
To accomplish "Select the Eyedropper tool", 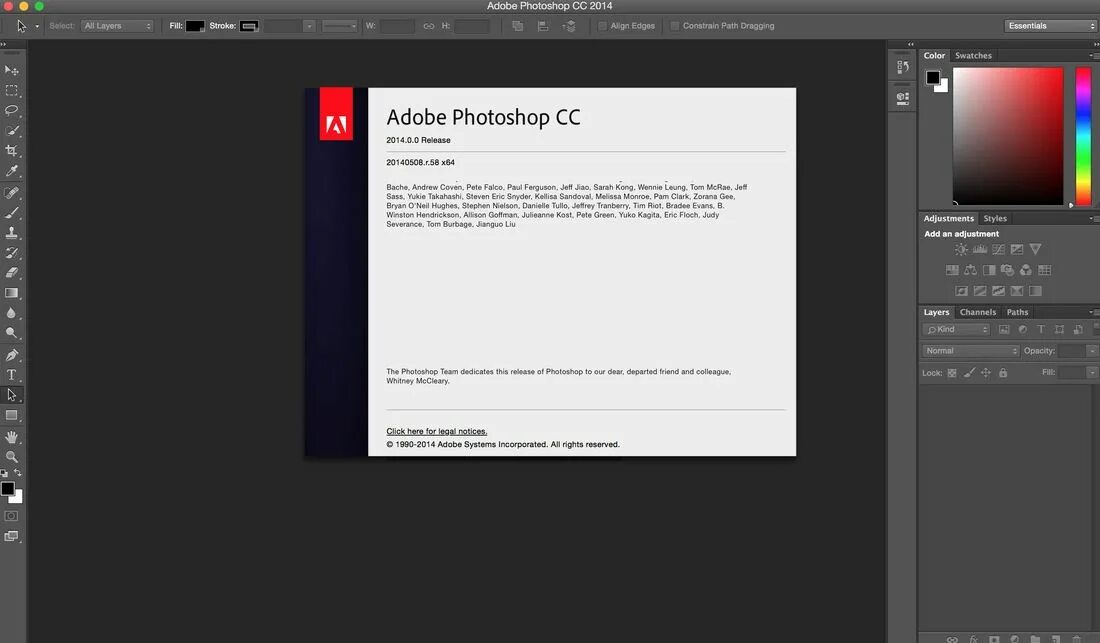I will [x=11, y=171].
